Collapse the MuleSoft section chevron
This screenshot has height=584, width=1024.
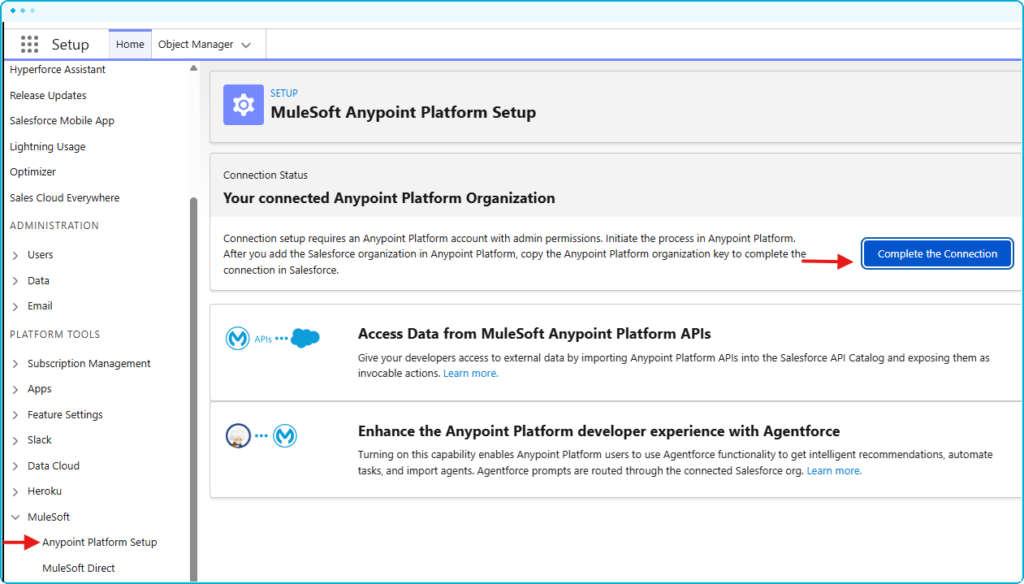pyautogui.click(x=16, y=517)
